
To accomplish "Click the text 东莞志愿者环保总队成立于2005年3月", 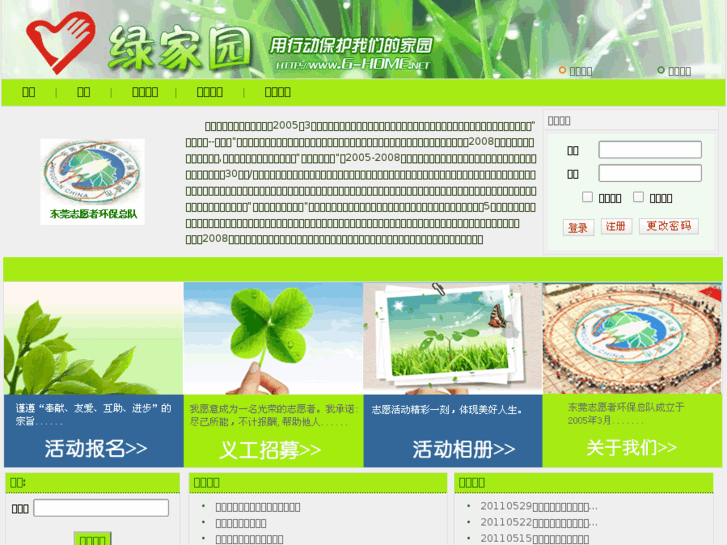I will pyautogui.click(x=626, y=414).
